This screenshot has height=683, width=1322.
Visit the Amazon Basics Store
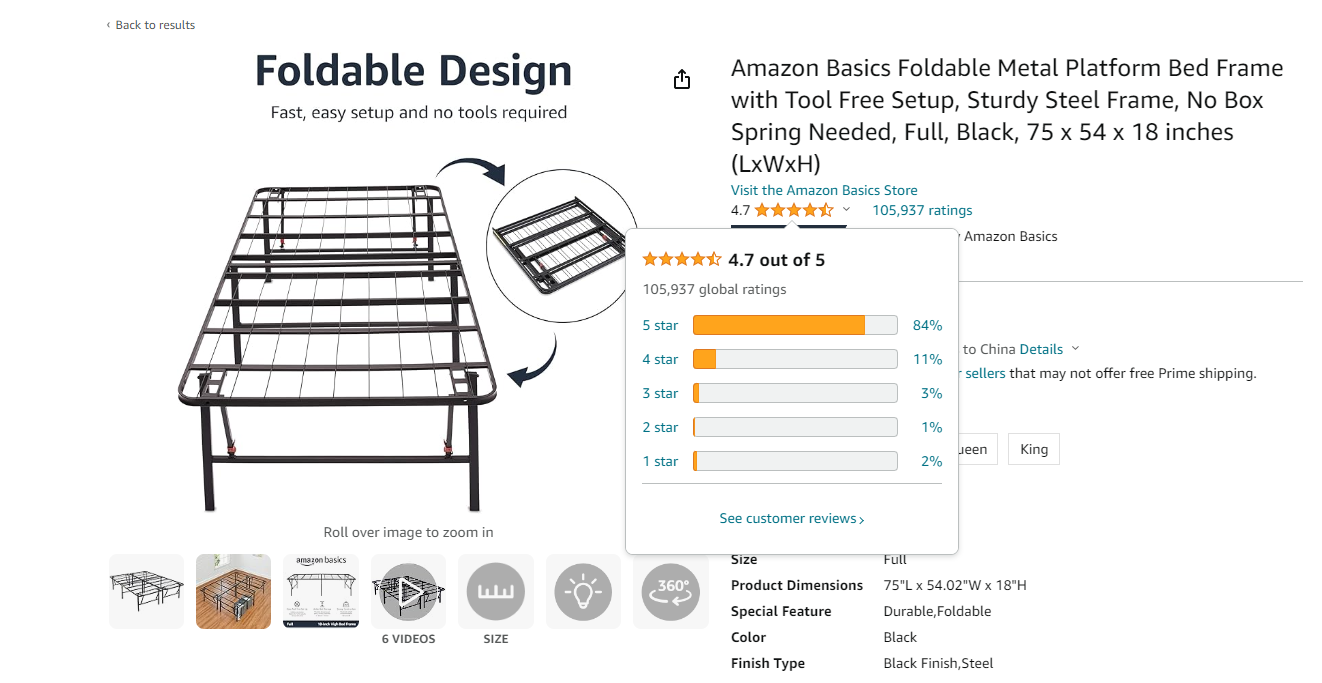[824, 190]
